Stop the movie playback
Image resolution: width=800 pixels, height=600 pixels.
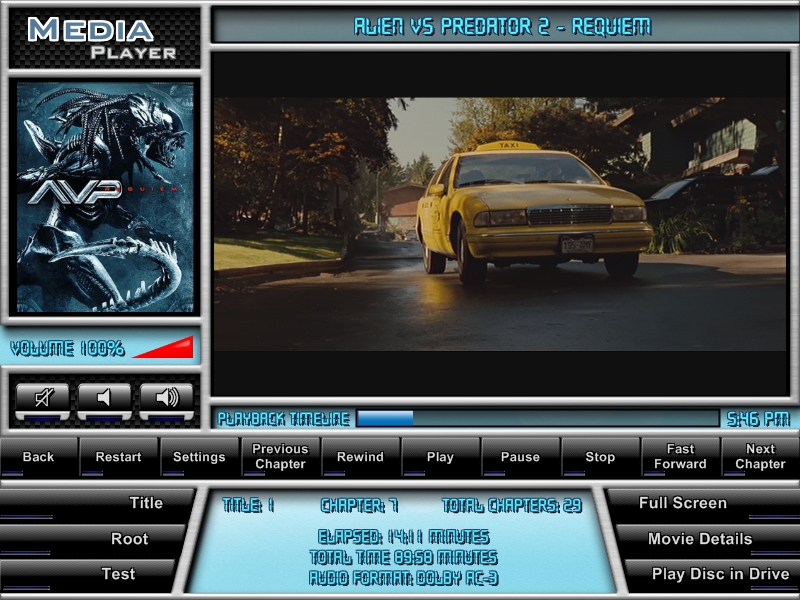tap(600, 457)
